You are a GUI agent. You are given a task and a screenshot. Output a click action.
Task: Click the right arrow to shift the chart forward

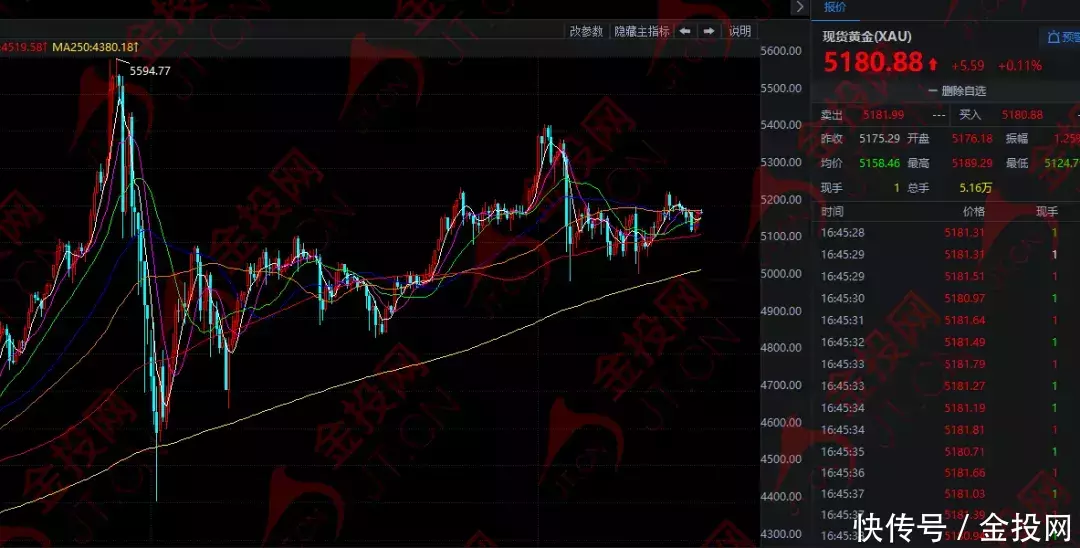coord(708,31)
